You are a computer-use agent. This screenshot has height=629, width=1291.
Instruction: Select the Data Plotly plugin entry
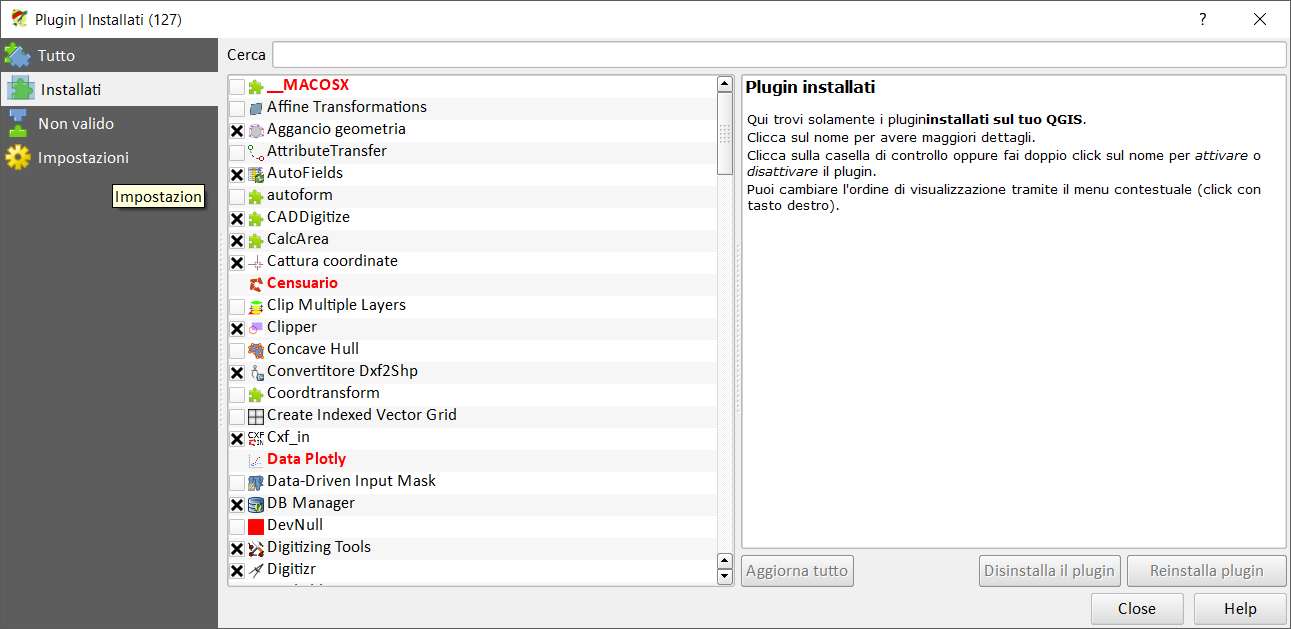(x=306, y=459)
